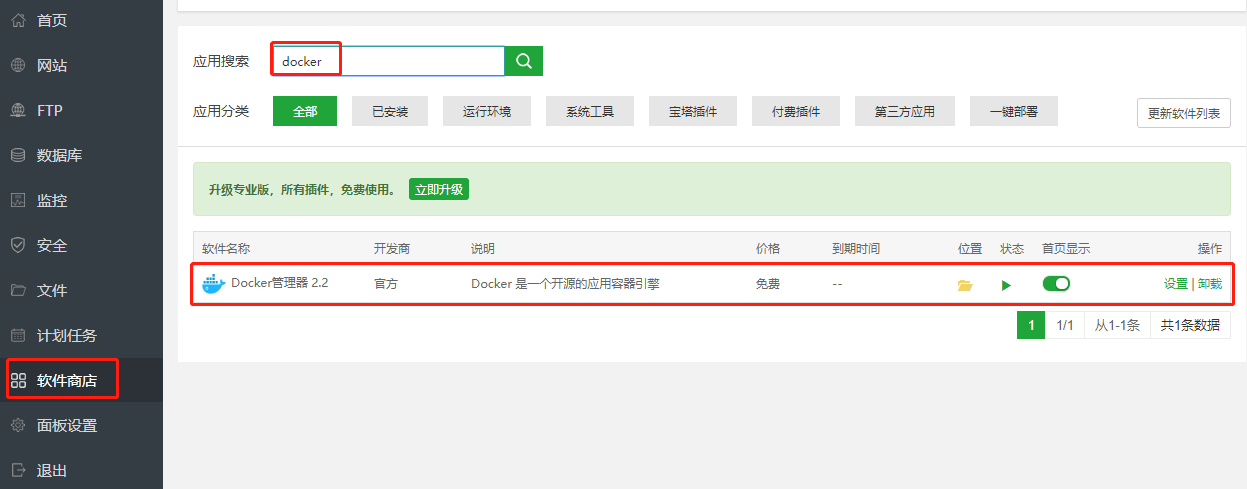Go to 网站 in the sidebar
The width and height of the screenshot is (1247, 489).
click(52, 65)
